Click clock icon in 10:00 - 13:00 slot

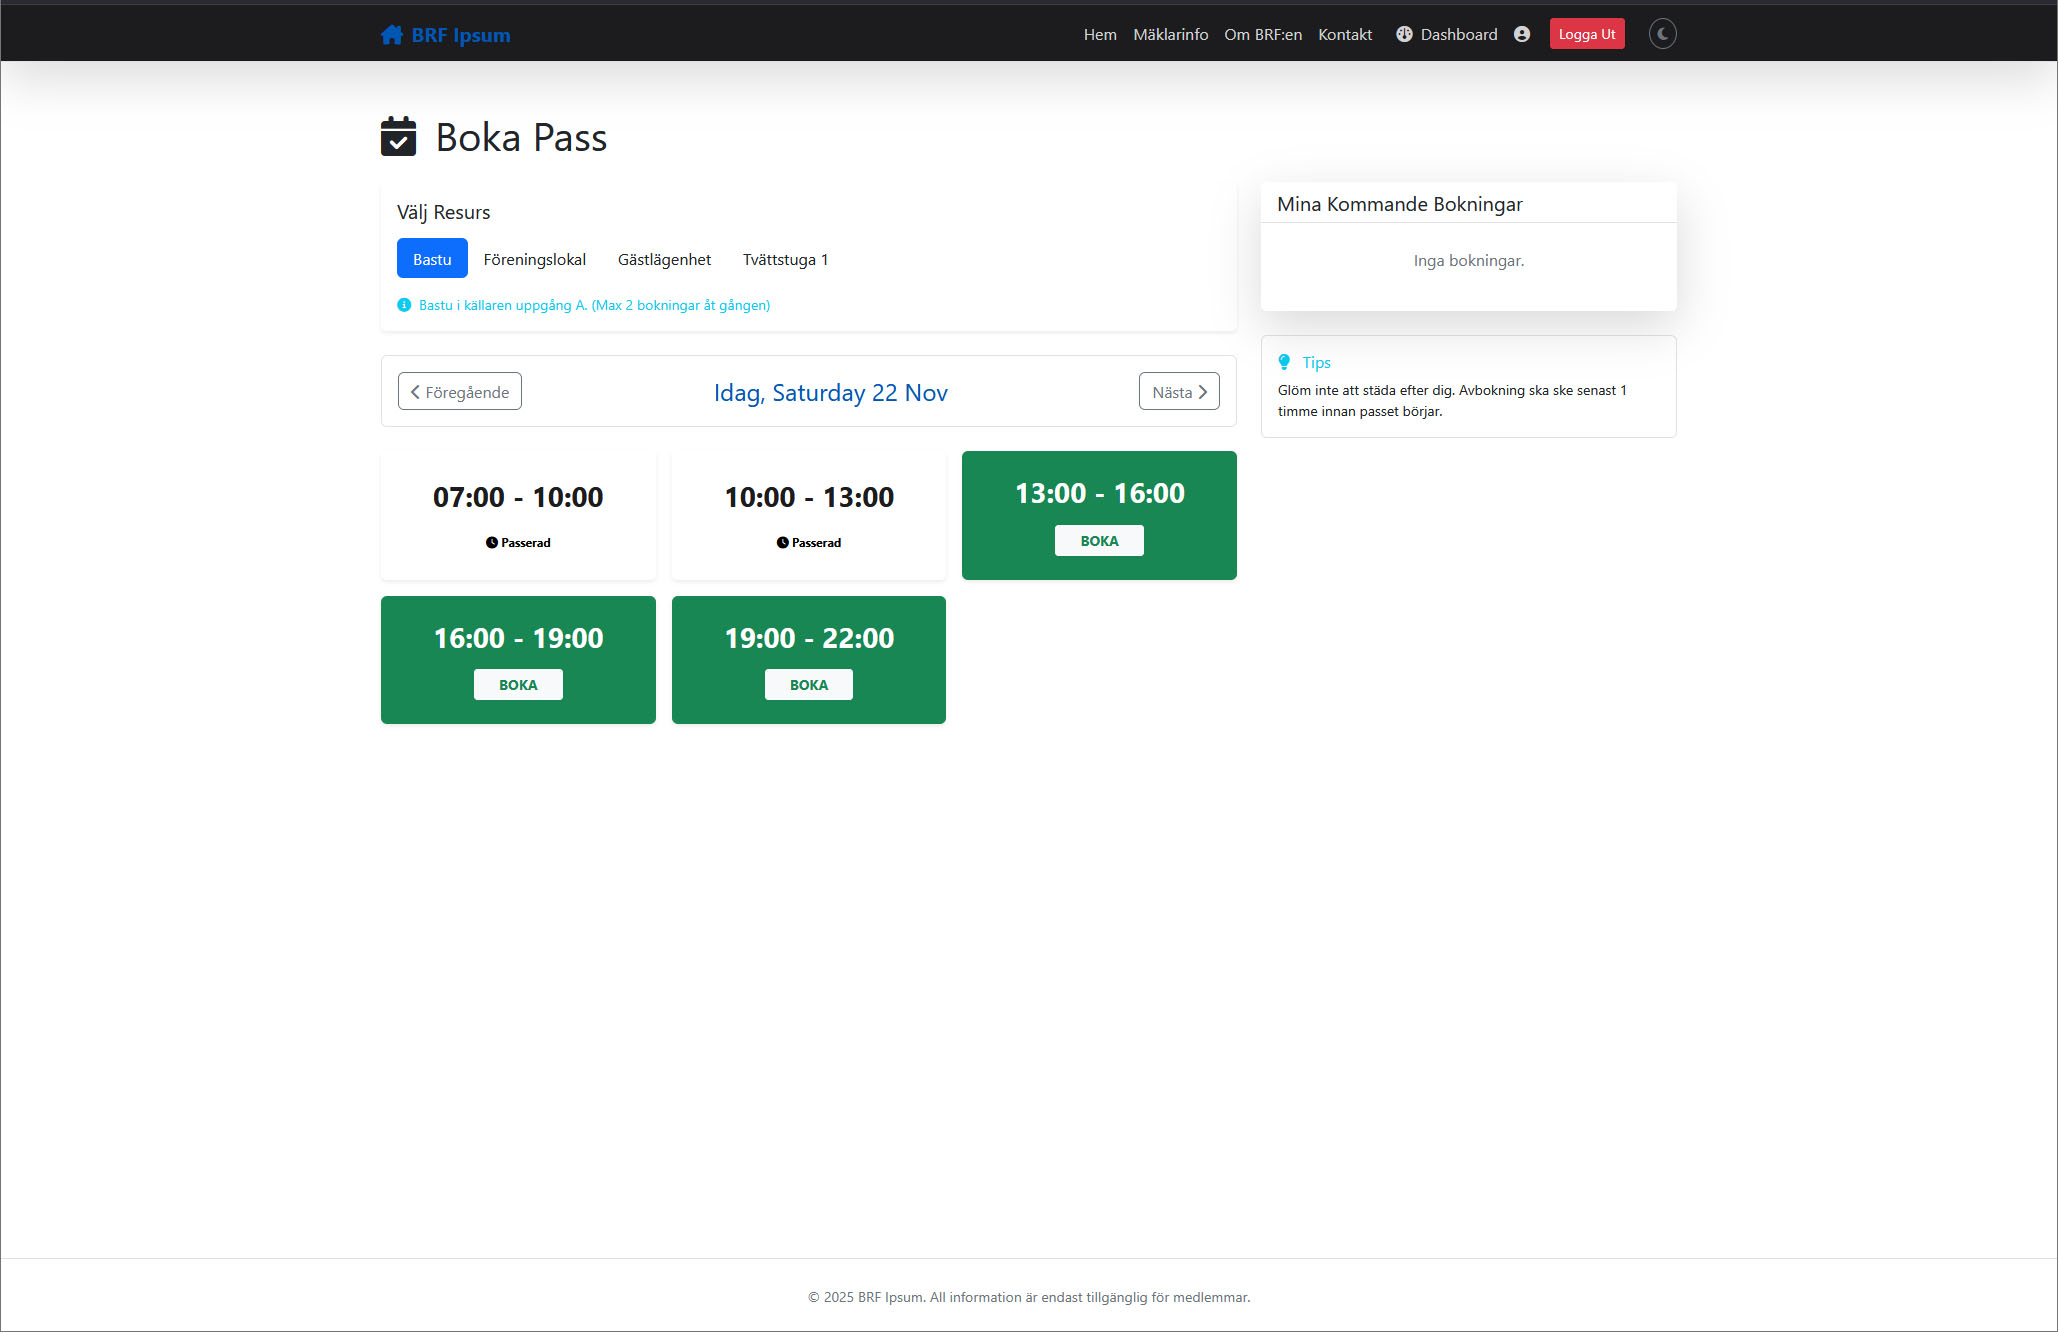(x=782, y=543)
